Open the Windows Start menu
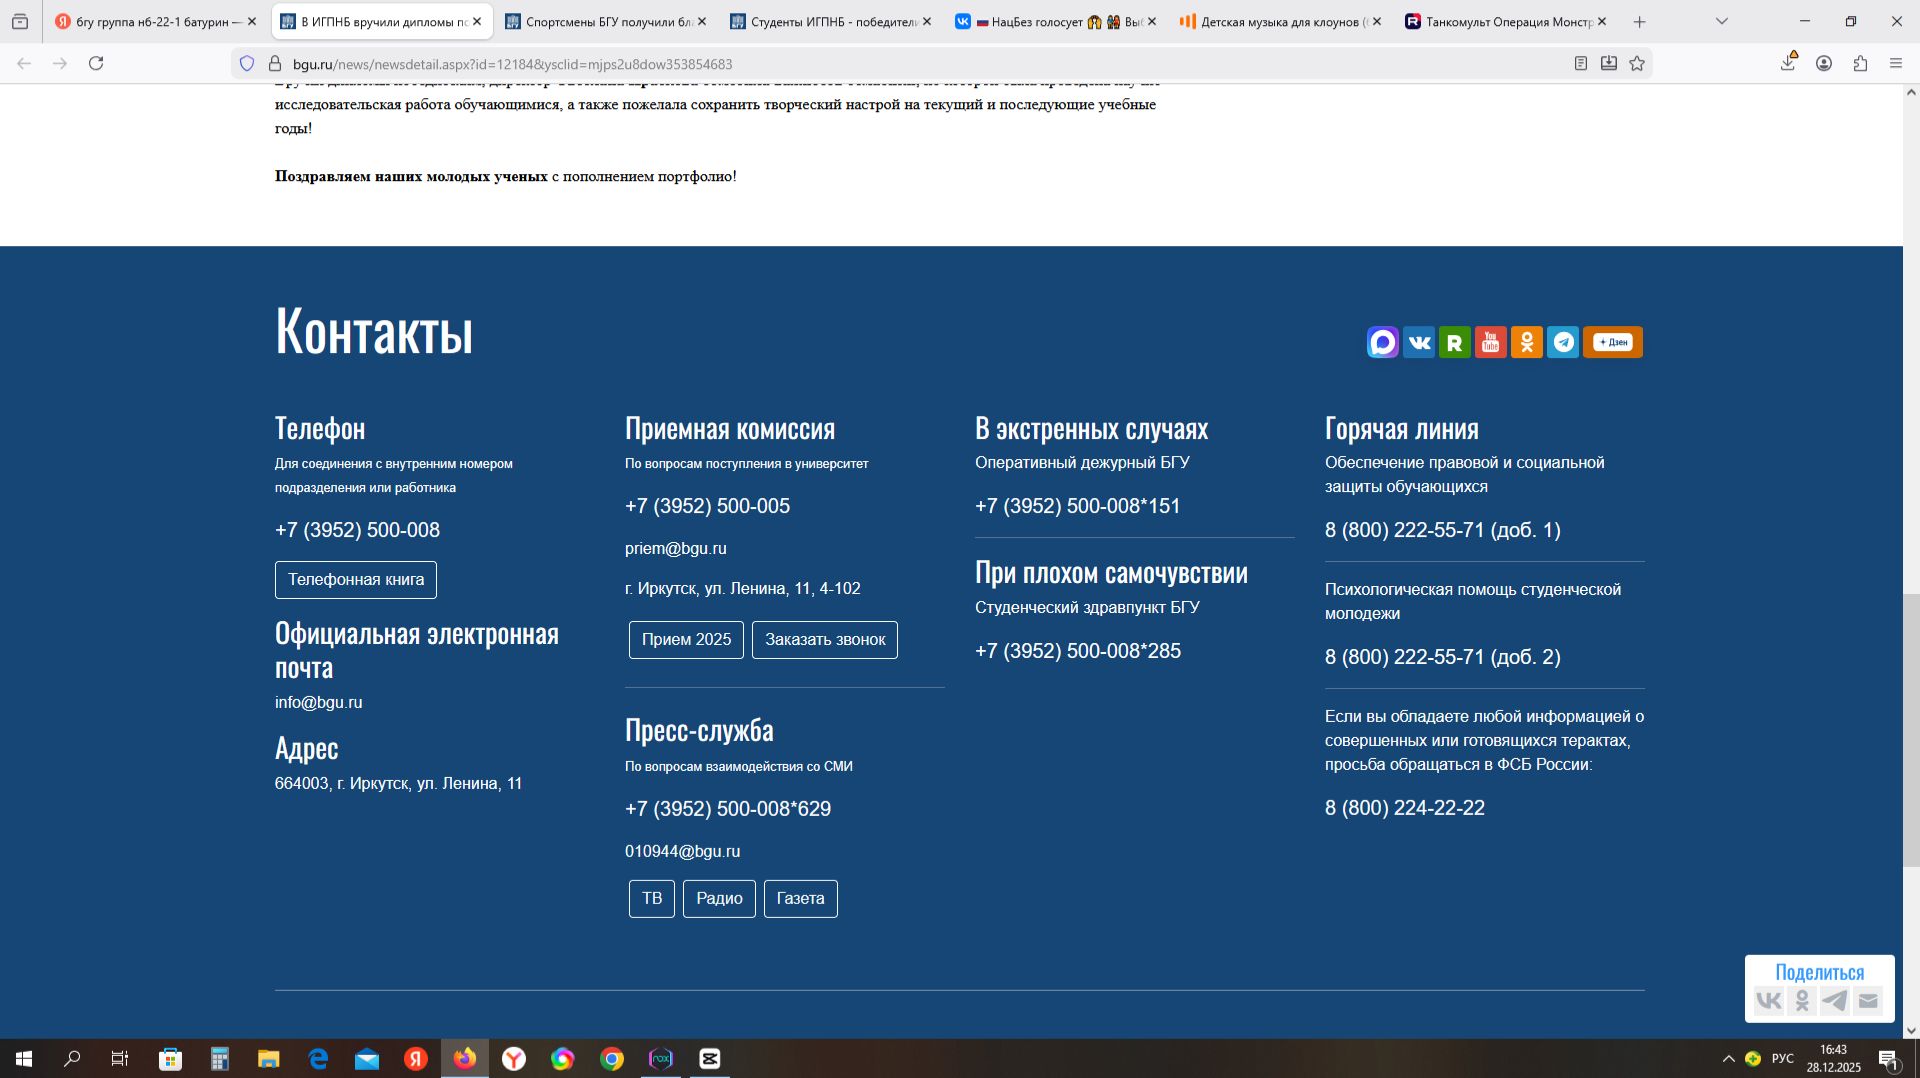 click(x=24, y=1059)
